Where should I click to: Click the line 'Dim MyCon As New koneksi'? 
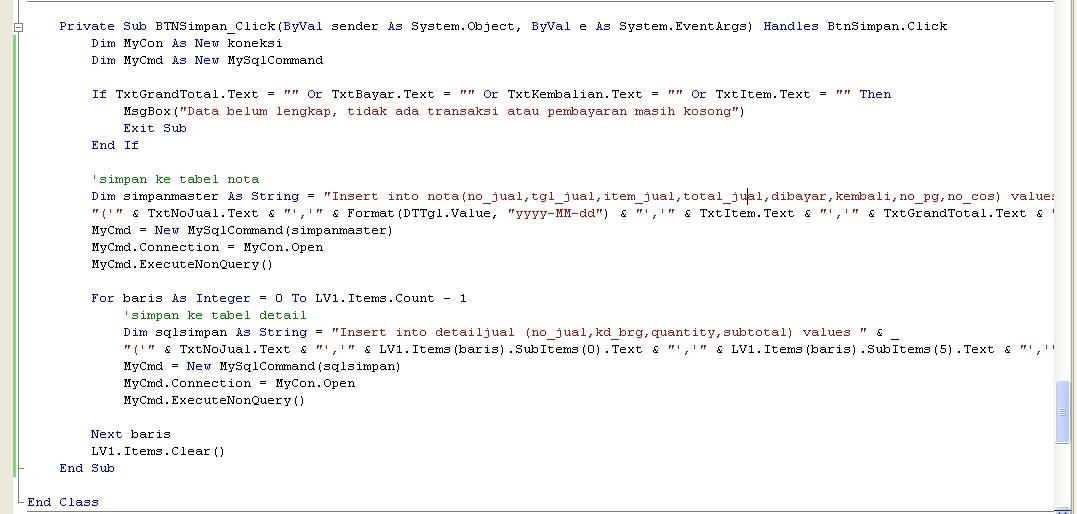pos(187,43)
